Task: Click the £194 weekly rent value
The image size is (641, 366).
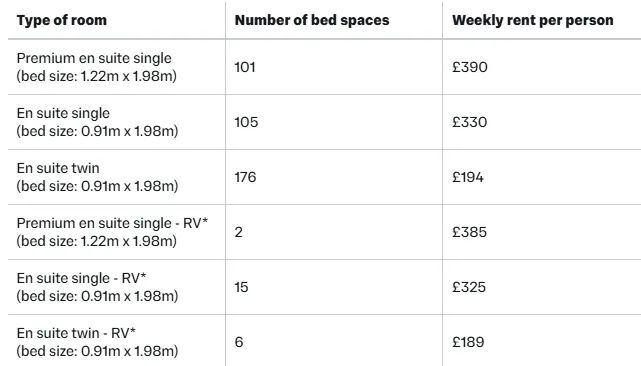Action: coord(468,177)
